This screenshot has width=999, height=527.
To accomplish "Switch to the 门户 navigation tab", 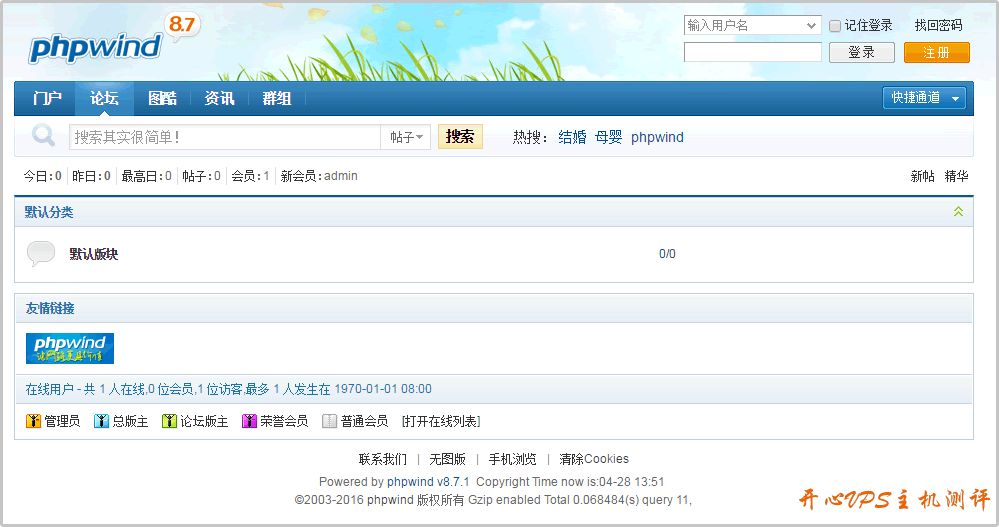I will 47,98.
